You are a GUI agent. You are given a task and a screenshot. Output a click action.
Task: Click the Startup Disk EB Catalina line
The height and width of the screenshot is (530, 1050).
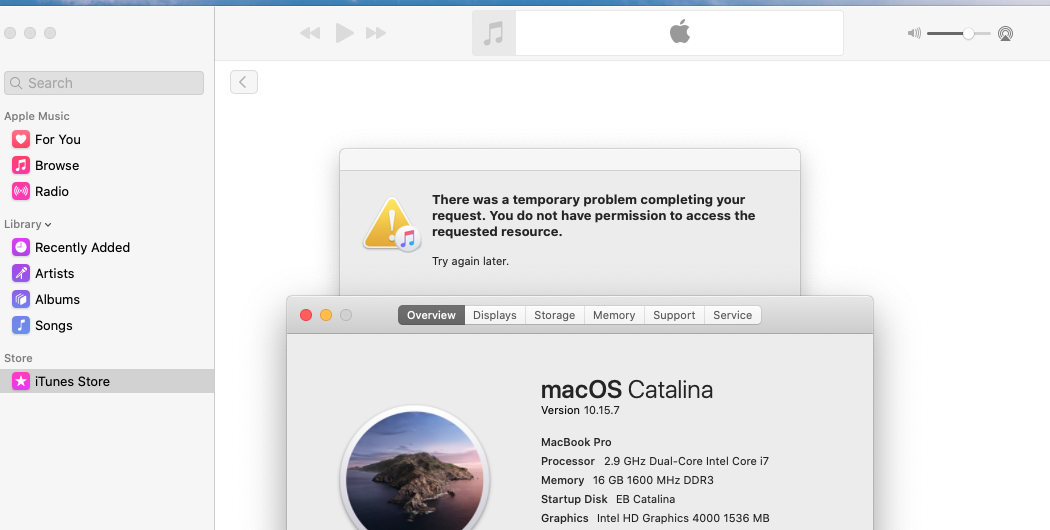[x=608, y=499]
